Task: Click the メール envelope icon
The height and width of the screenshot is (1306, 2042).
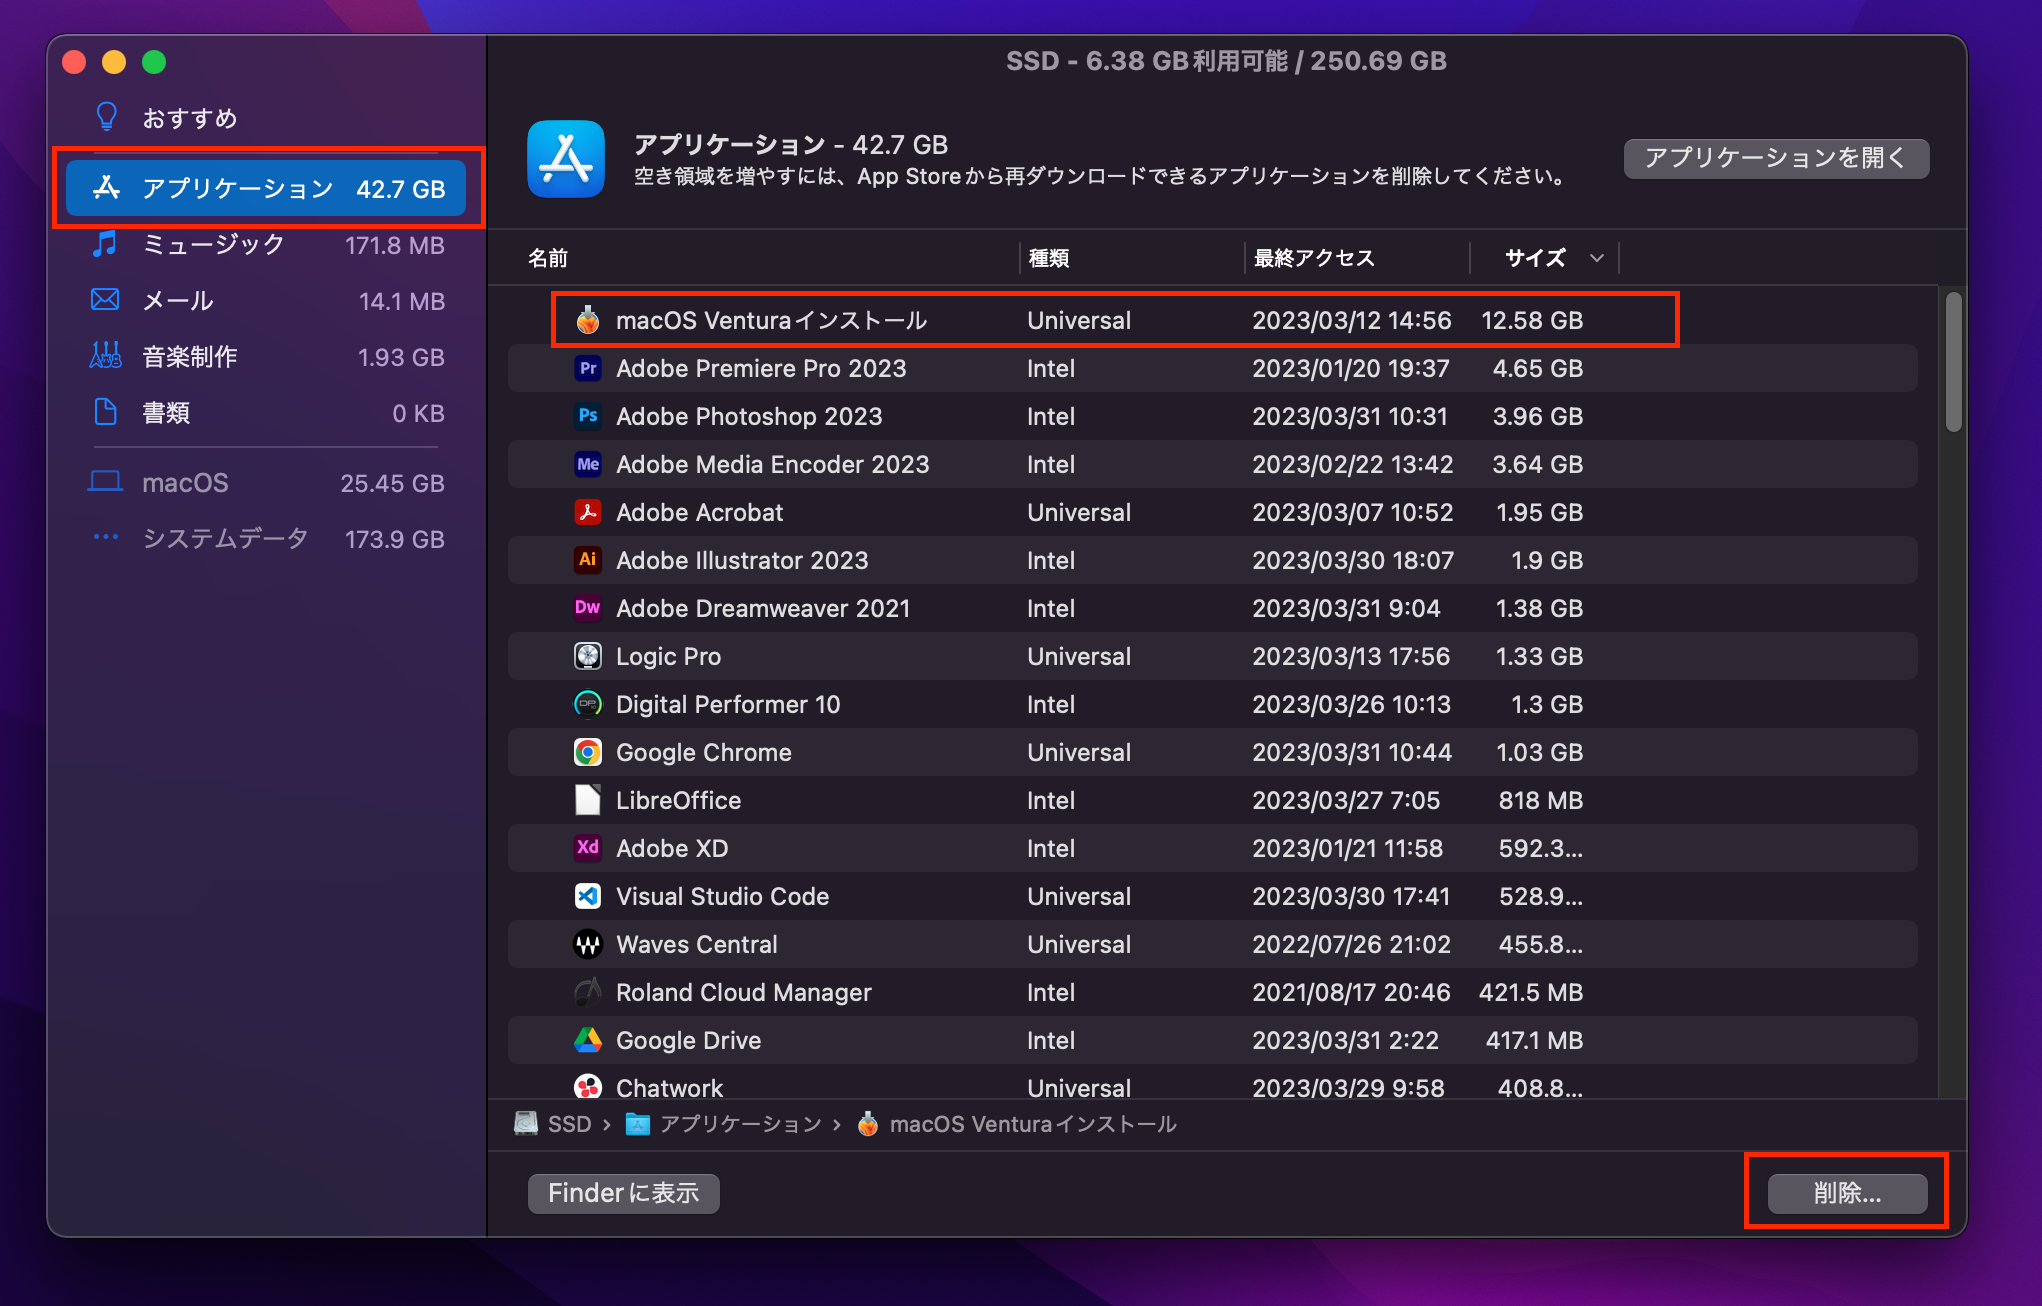Action: point(105,300)
